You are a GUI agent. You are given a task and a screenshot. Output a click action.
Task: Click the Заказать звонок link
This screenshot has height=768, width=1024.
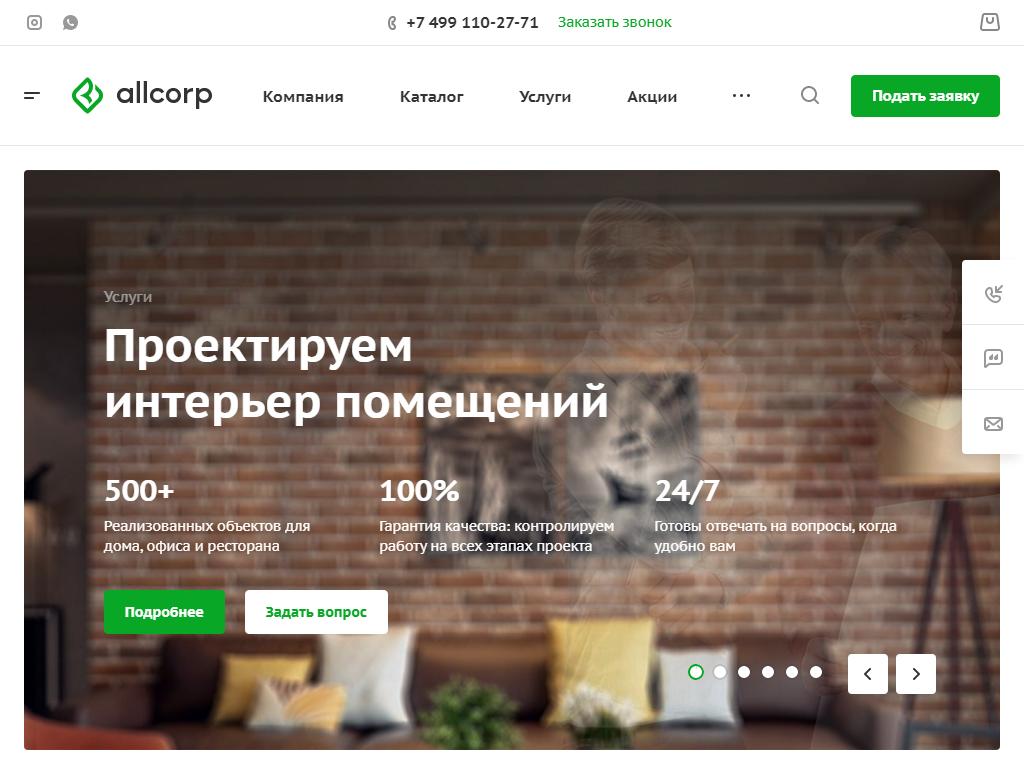pyautogui.click(x=615, y=22)
